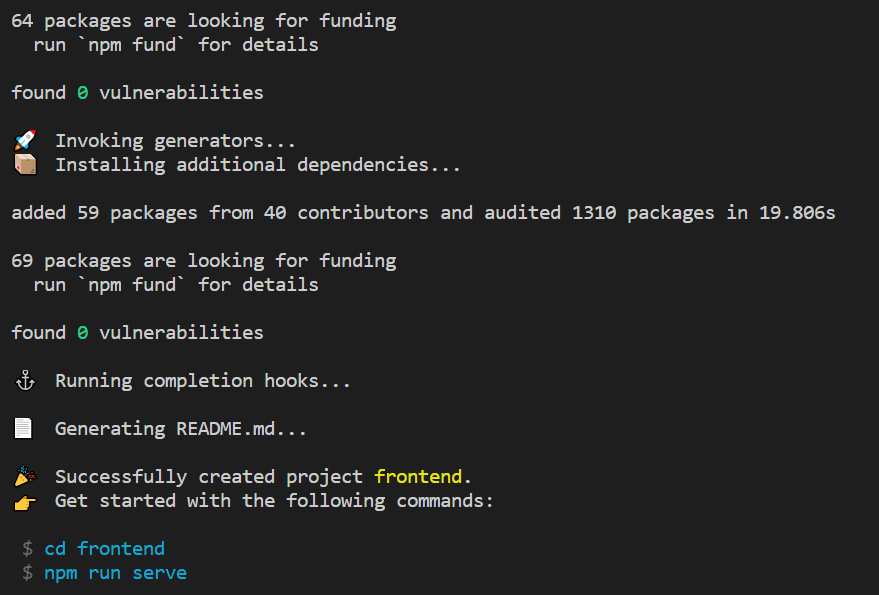The height and width of the screenshot is (595, 879).
Task: Click the rocket emoji before Invoking generators
Action: (25, 140)
